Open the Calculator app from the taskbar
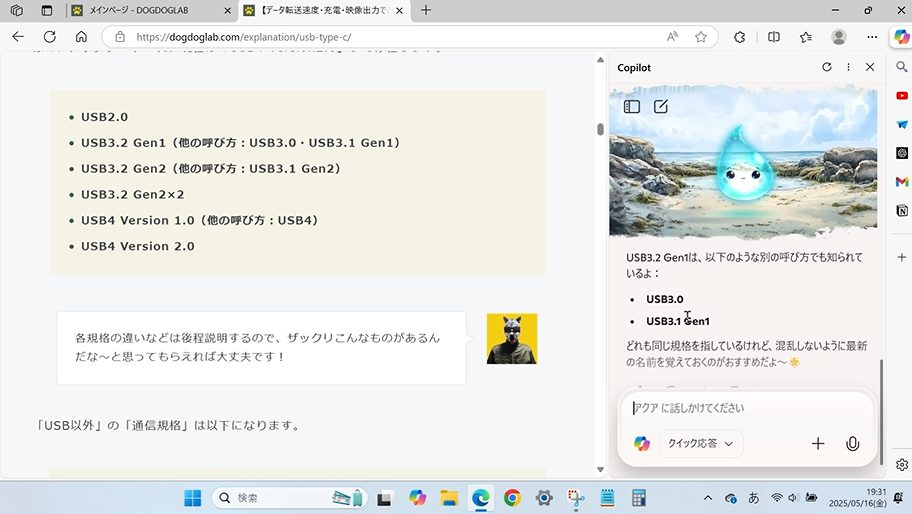Image resolution: width=912 pixels, height=514 pixels. tap(639, 498)
